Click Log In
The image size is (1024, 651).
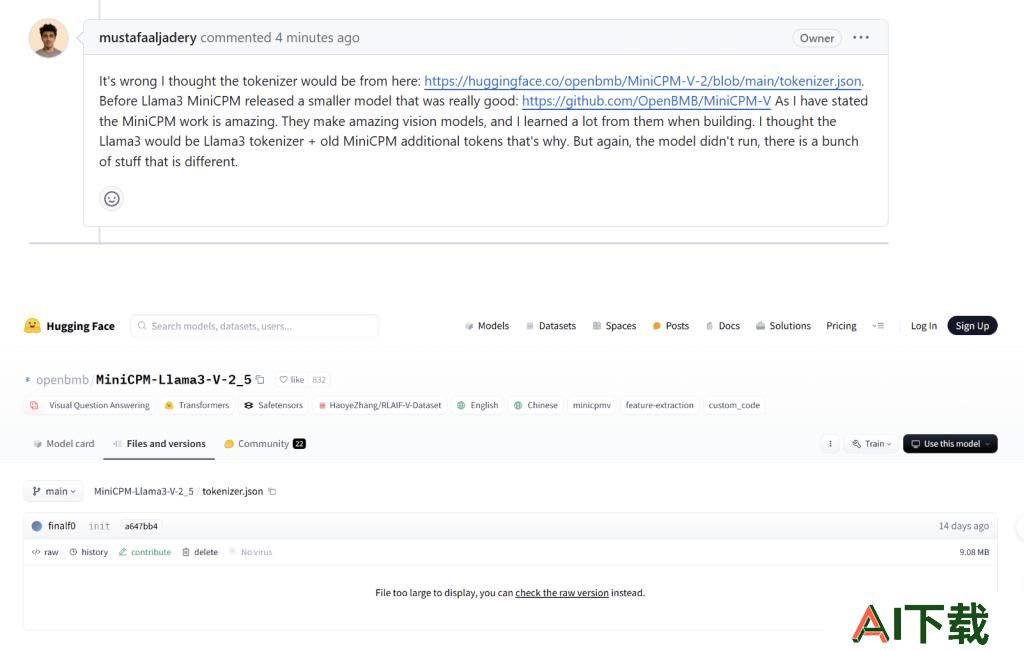923,326
